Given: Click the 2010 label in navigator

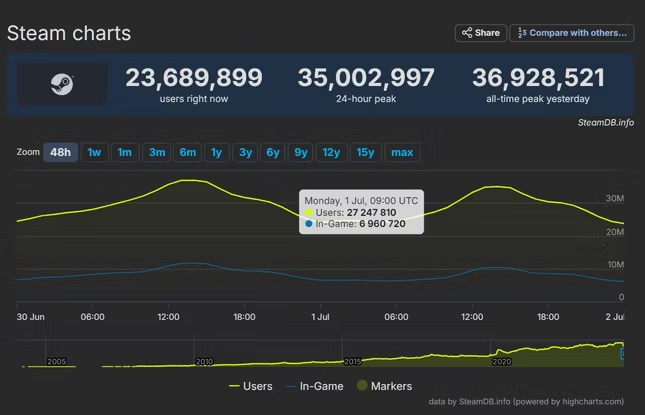Looking at the screenshot, I should (204, 362).
